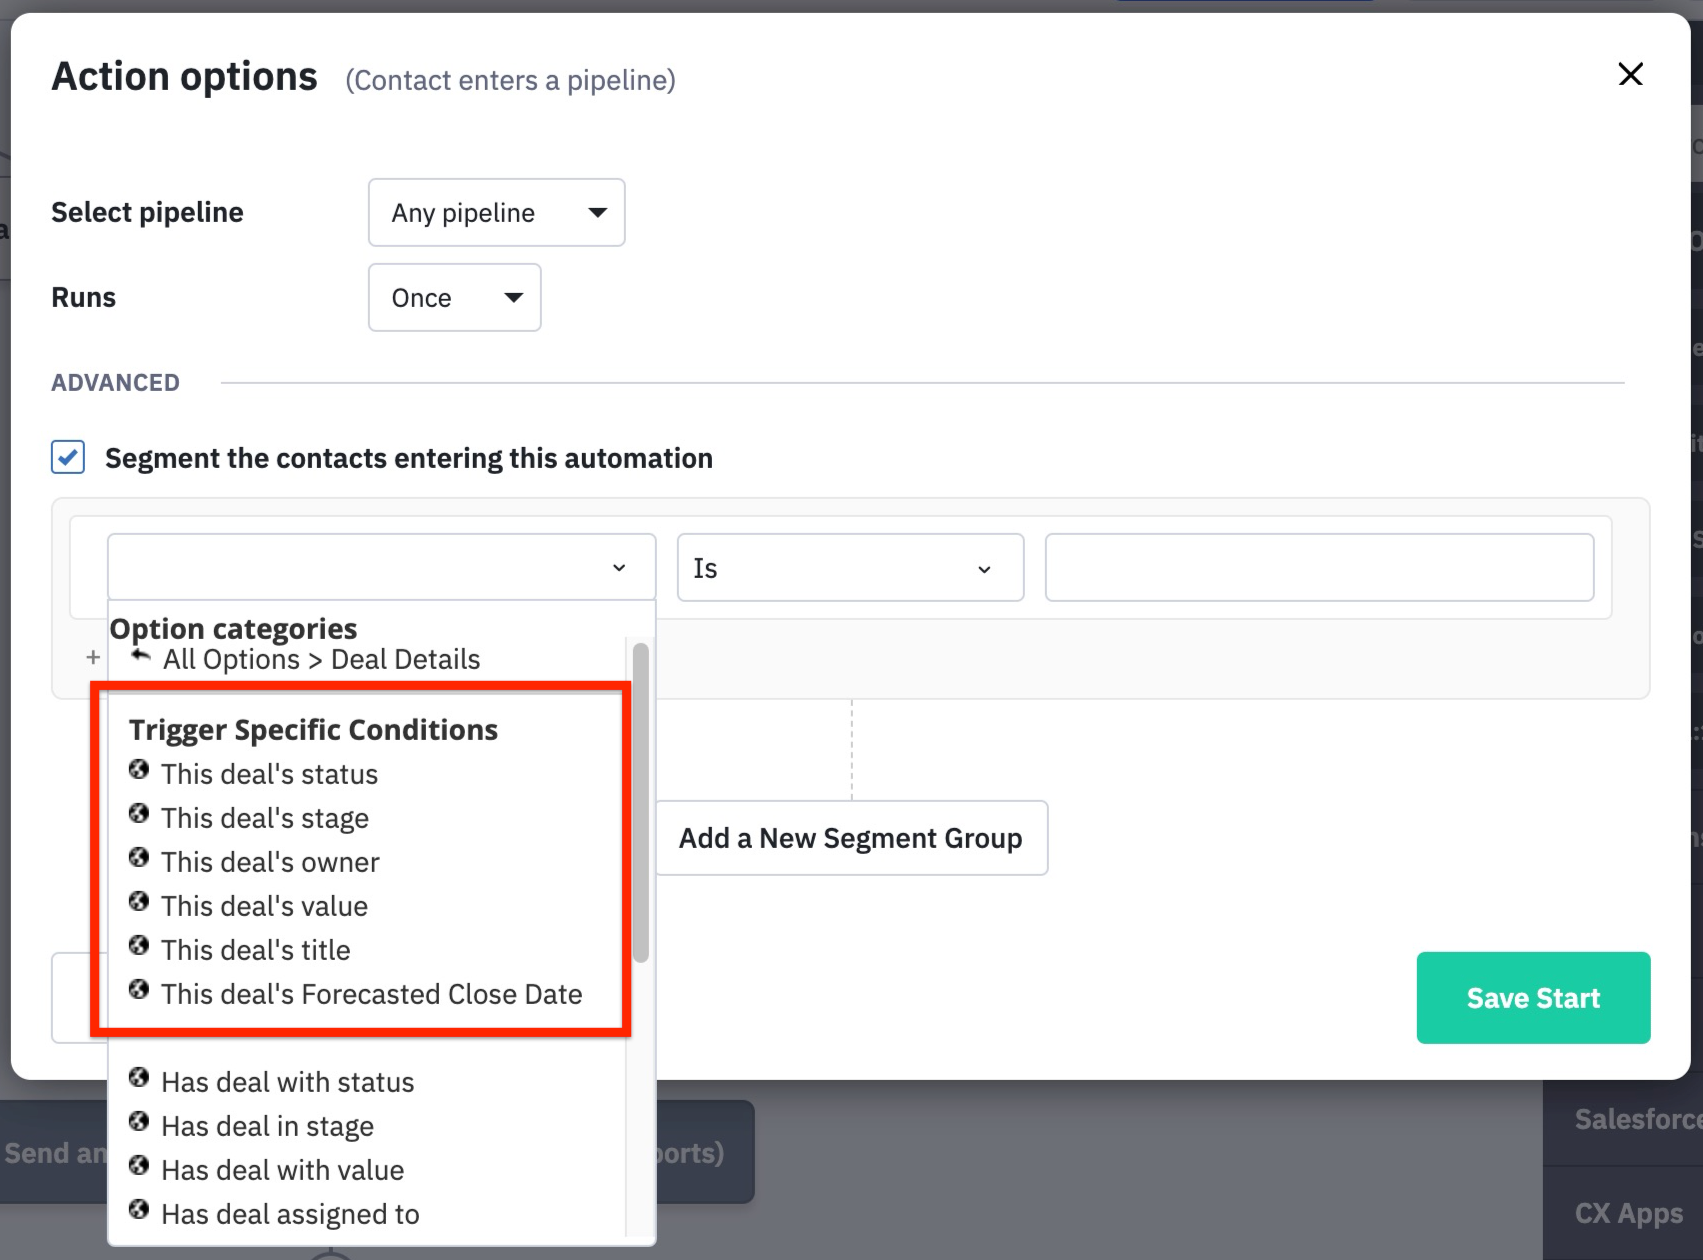Image resolution: width=1703 pixels, height=1260 pixels.
Task: Close the Action options dialog
Action: click(1630, 74)
